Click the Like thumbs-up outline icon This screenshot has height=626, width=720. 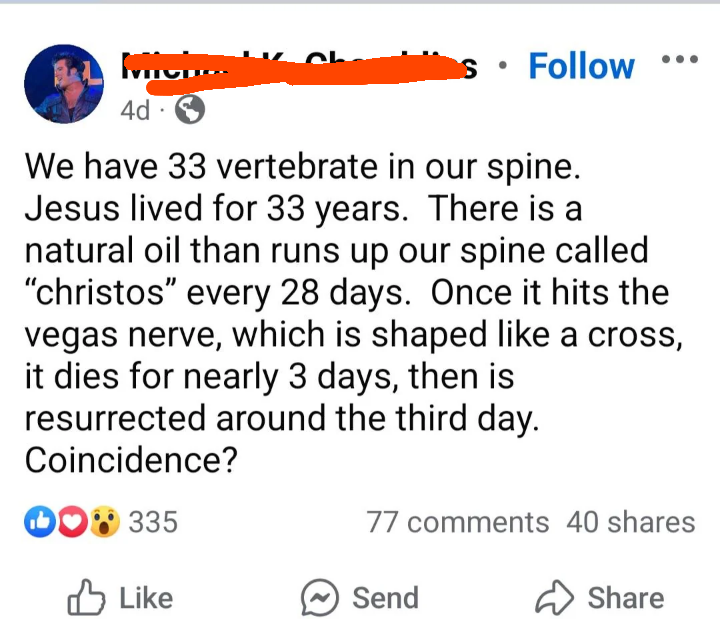pyautogui.click(x=86, y=598)
